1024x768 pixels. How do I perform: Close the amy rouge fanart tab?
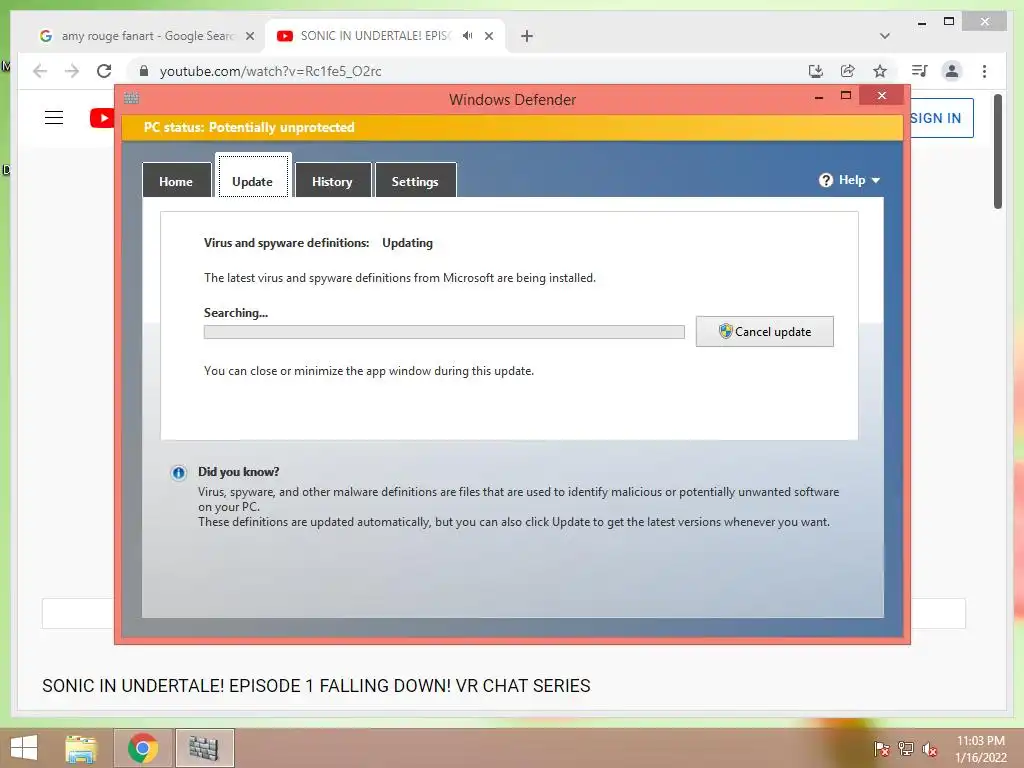pyautogui.click(x=249, y=36)
